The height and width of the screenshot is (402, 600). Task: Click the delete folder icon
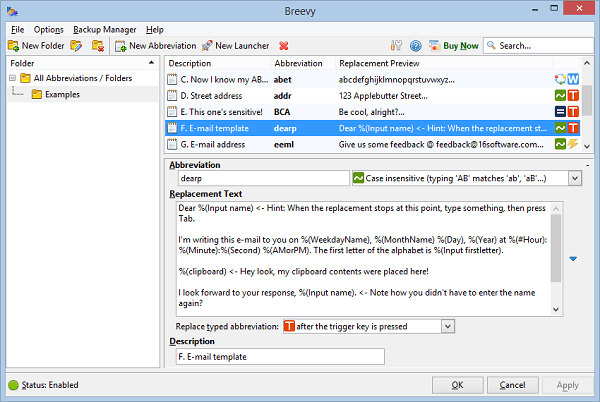pyautogui.click(x=98, y=46)
